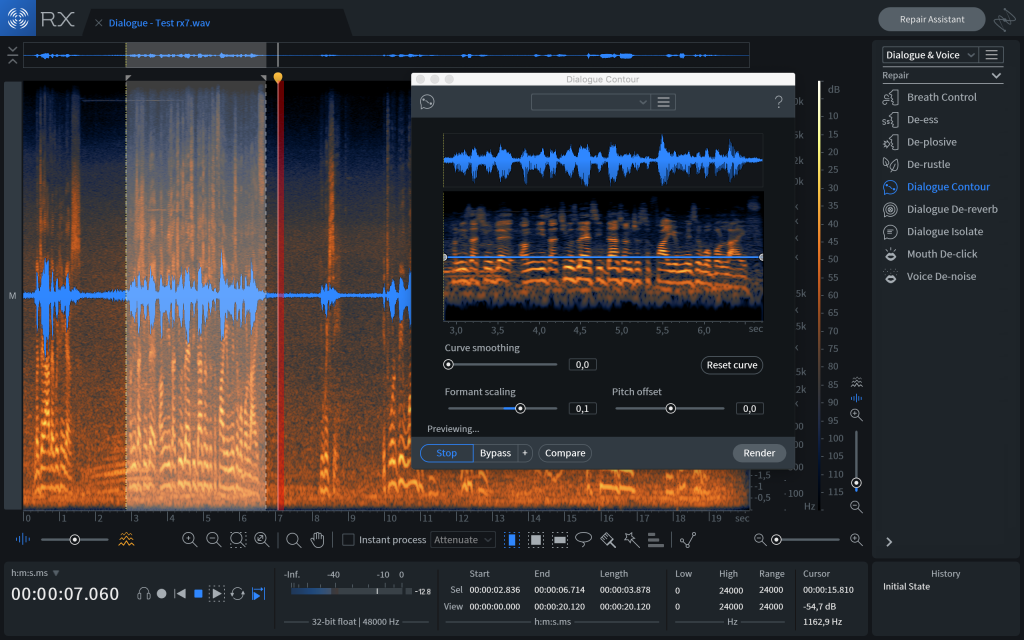Viewport: 1024px width, 640px height.
Task: Open De-plosive module from sidebar
Action: [x=931, y=142]
